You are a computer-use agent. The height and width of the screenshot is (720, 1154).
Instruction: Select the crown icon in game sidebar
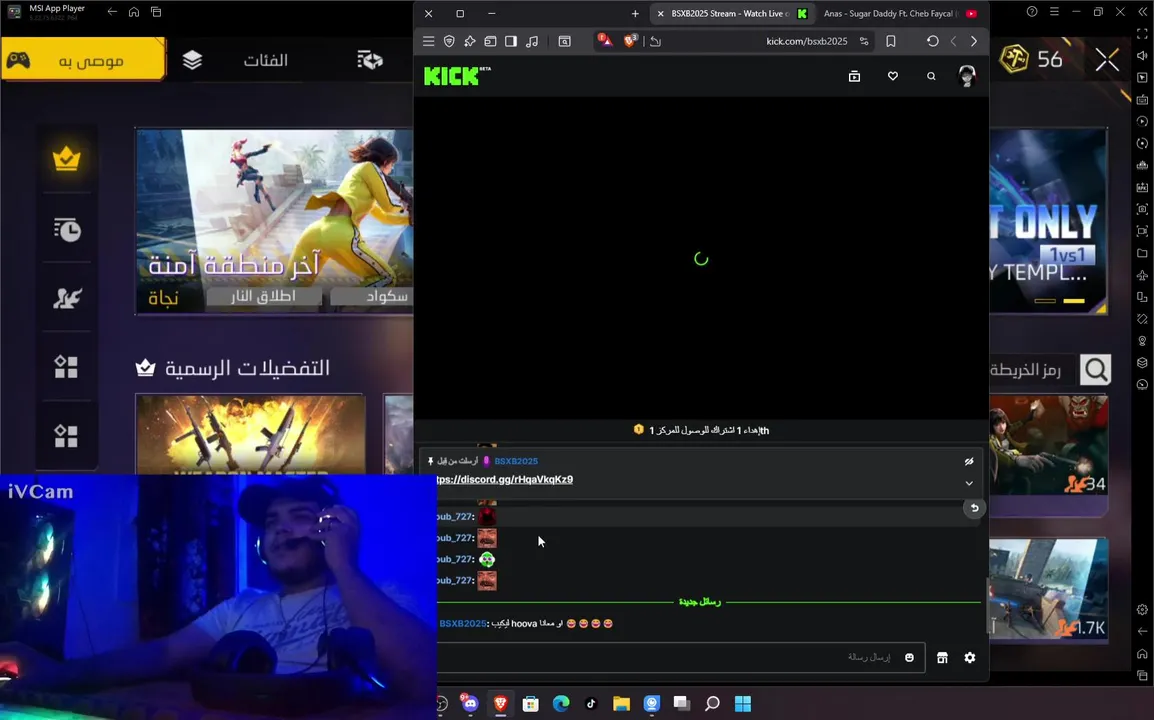coord(66,158)
